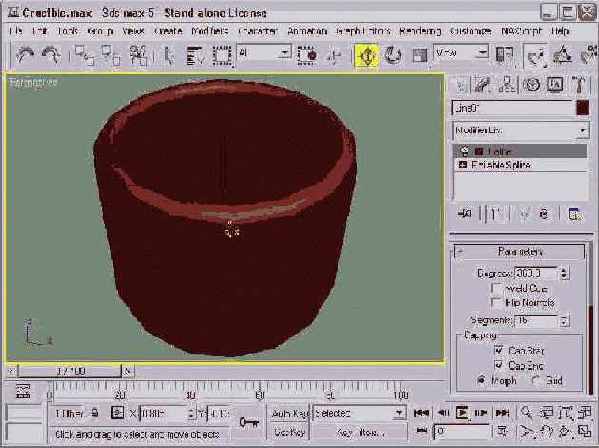This screenshot has width=599, height=448.
Task: Switch to the Display command panel tab
Action: (x=555, y=85)
